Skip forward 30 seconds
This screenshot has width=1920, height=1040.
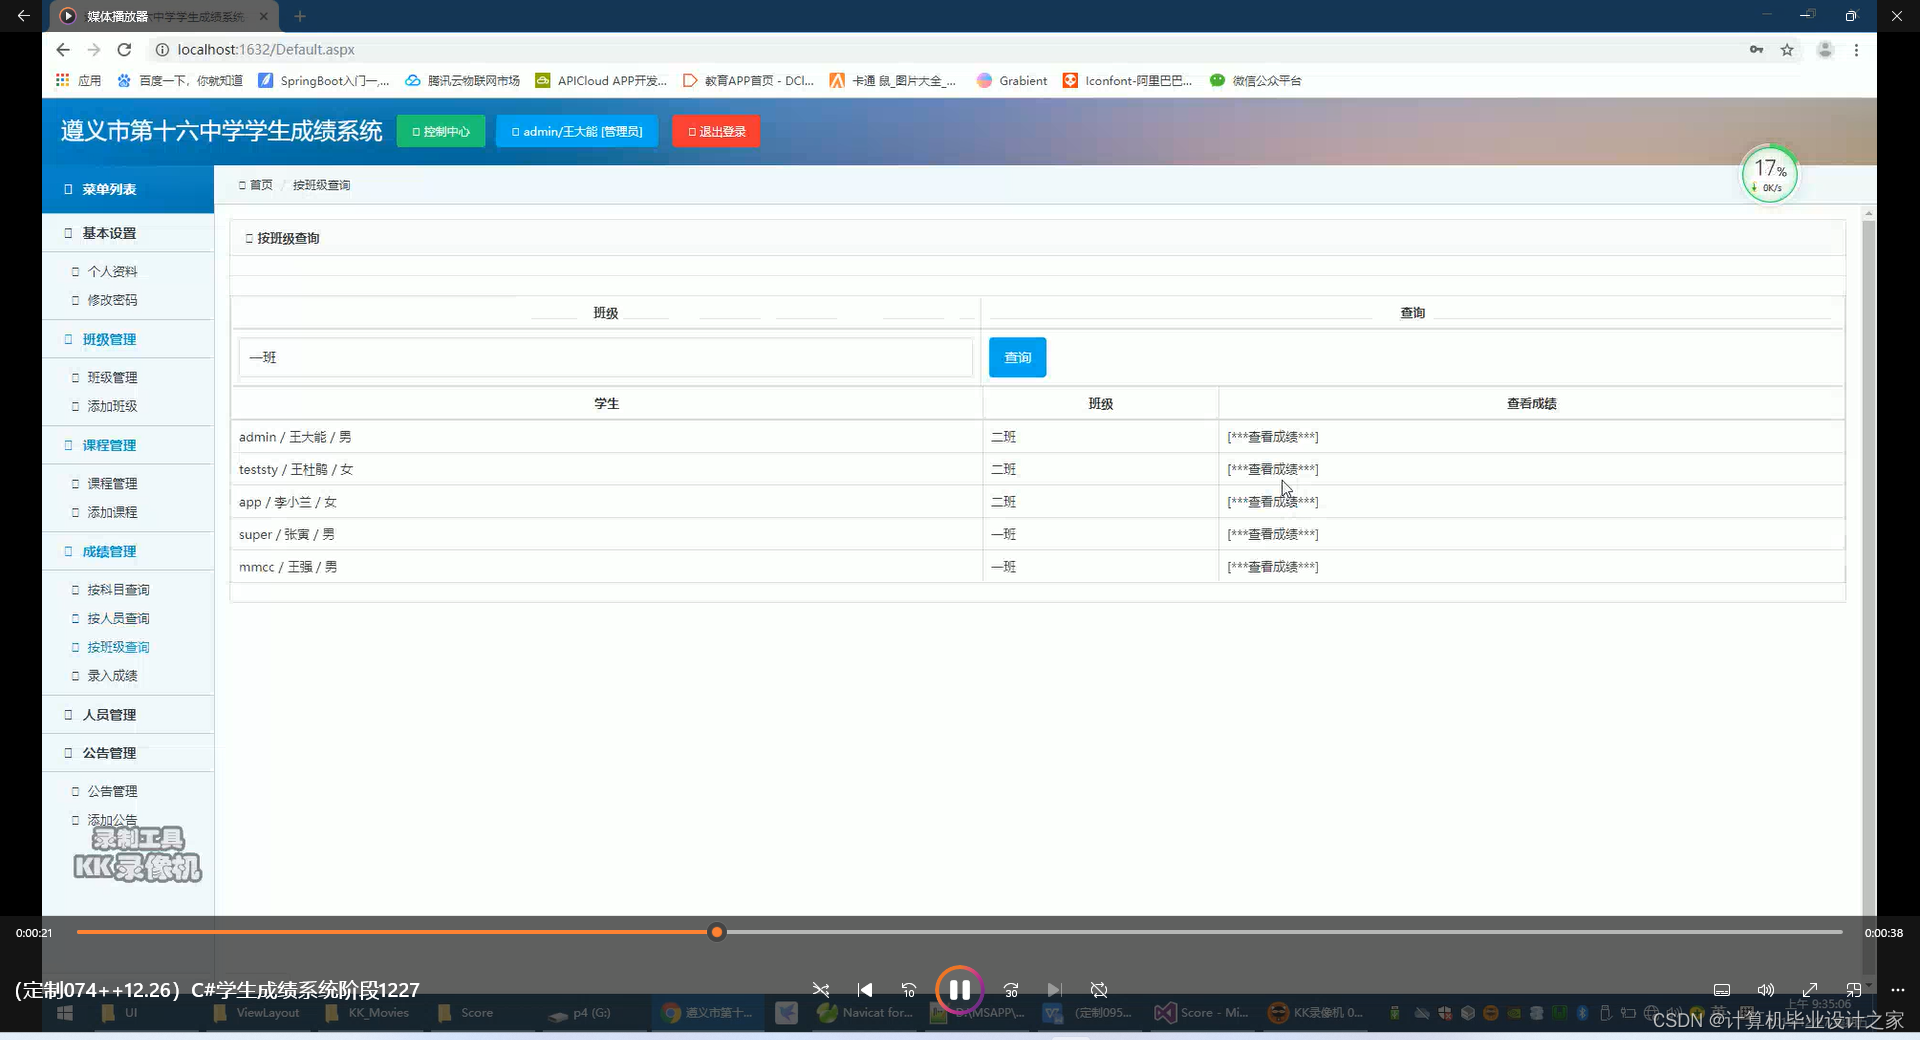1011,990
